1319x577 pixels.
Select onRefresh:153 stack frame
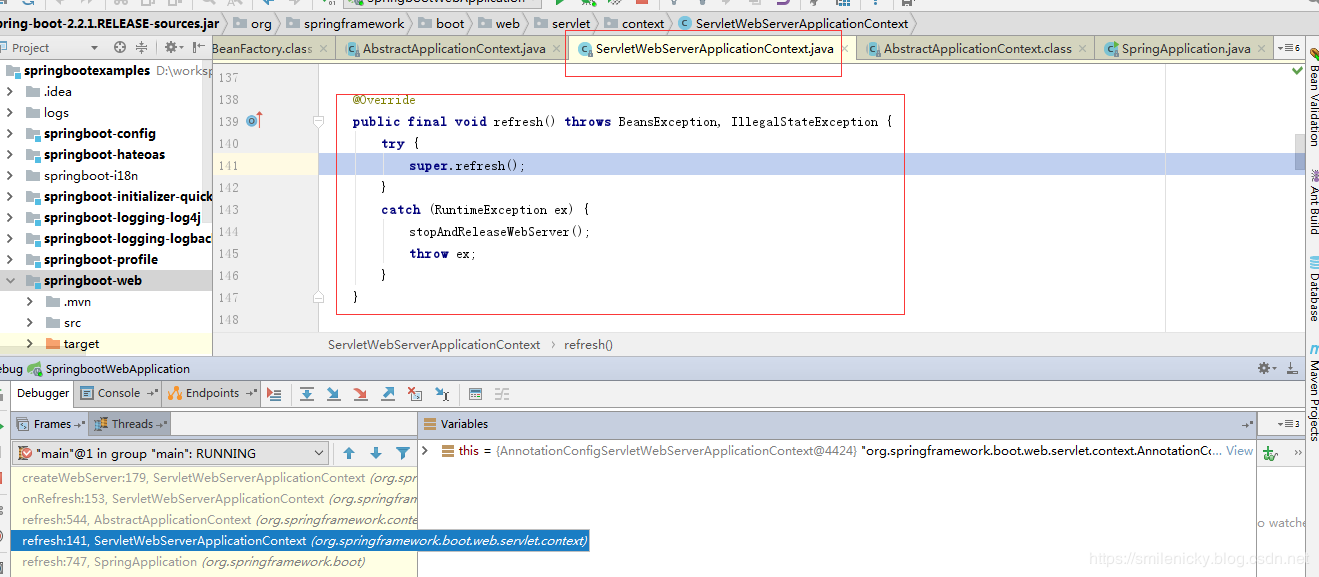pyautogui.click(x=214, y=498)
